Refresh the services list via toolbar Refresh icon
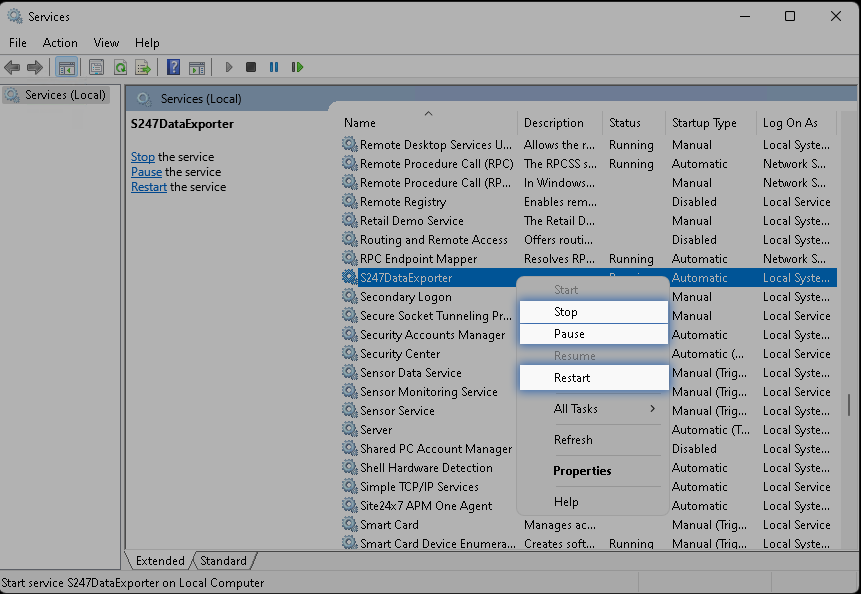Screen dimensions: 861x594 pos(119,67)
